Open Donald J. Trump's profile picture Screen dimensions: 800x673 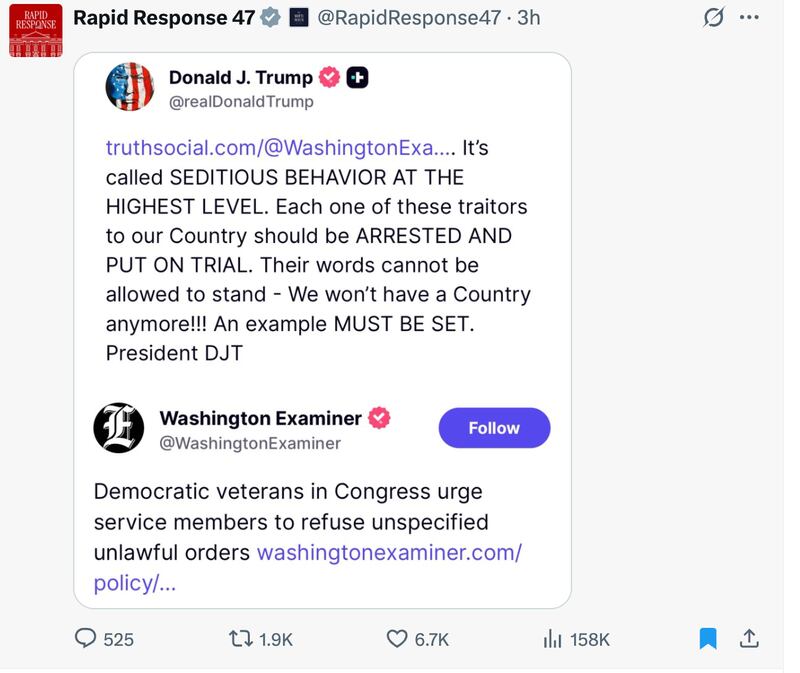(x=126, y=86)
